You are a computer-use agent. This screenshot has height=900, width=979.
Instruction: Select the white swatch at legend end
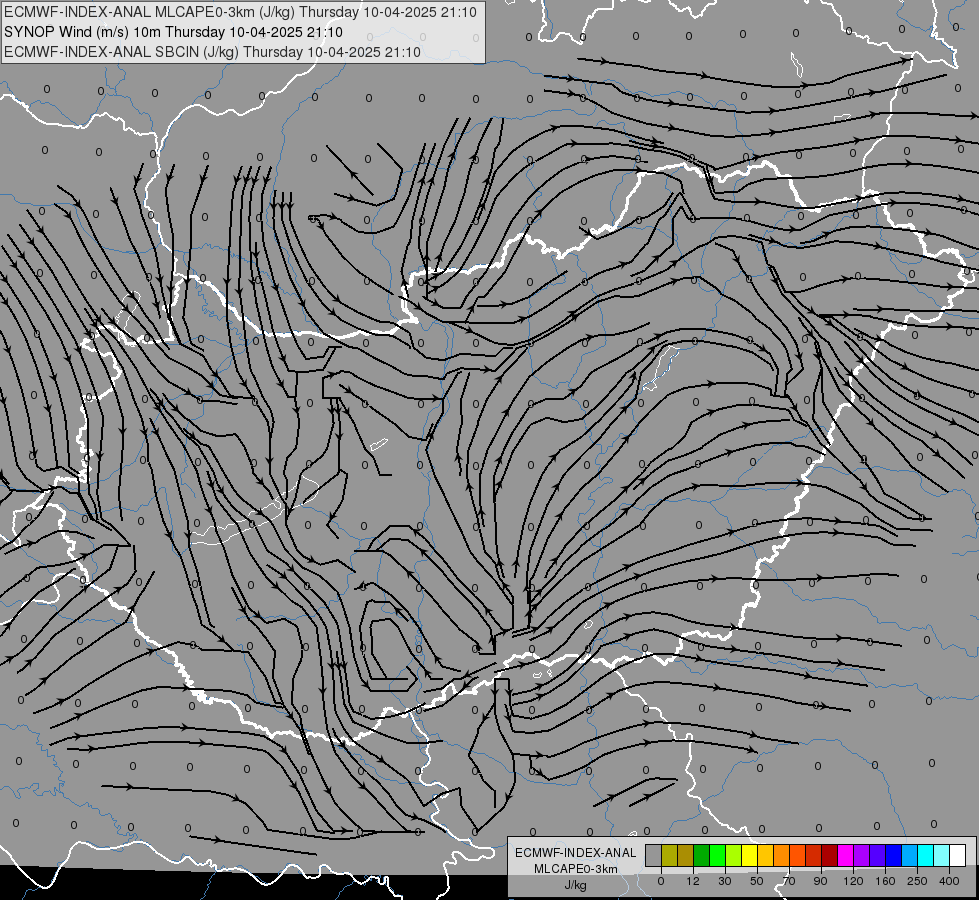coord(958,856)
